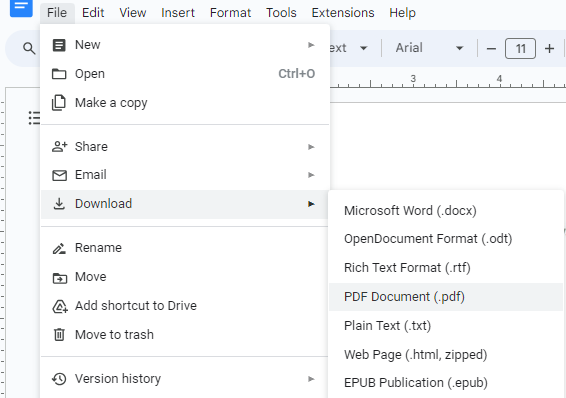Download as Microsoft Word (.docx)

[x=446, y=211]
